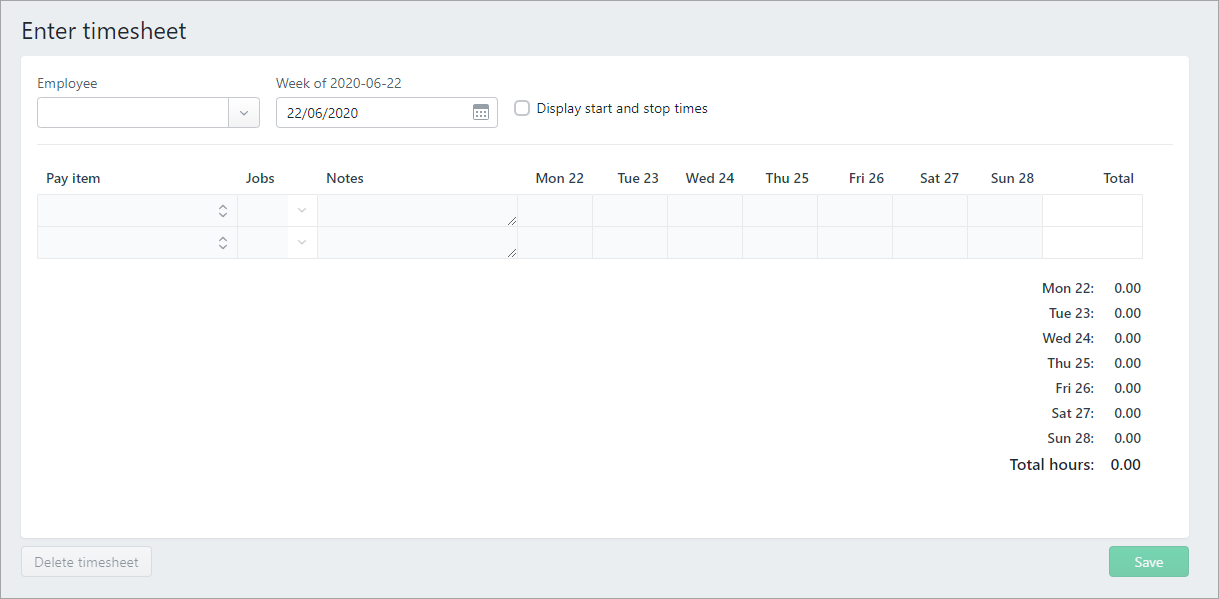Expand first row Jobs dropdown

point(301,211)
